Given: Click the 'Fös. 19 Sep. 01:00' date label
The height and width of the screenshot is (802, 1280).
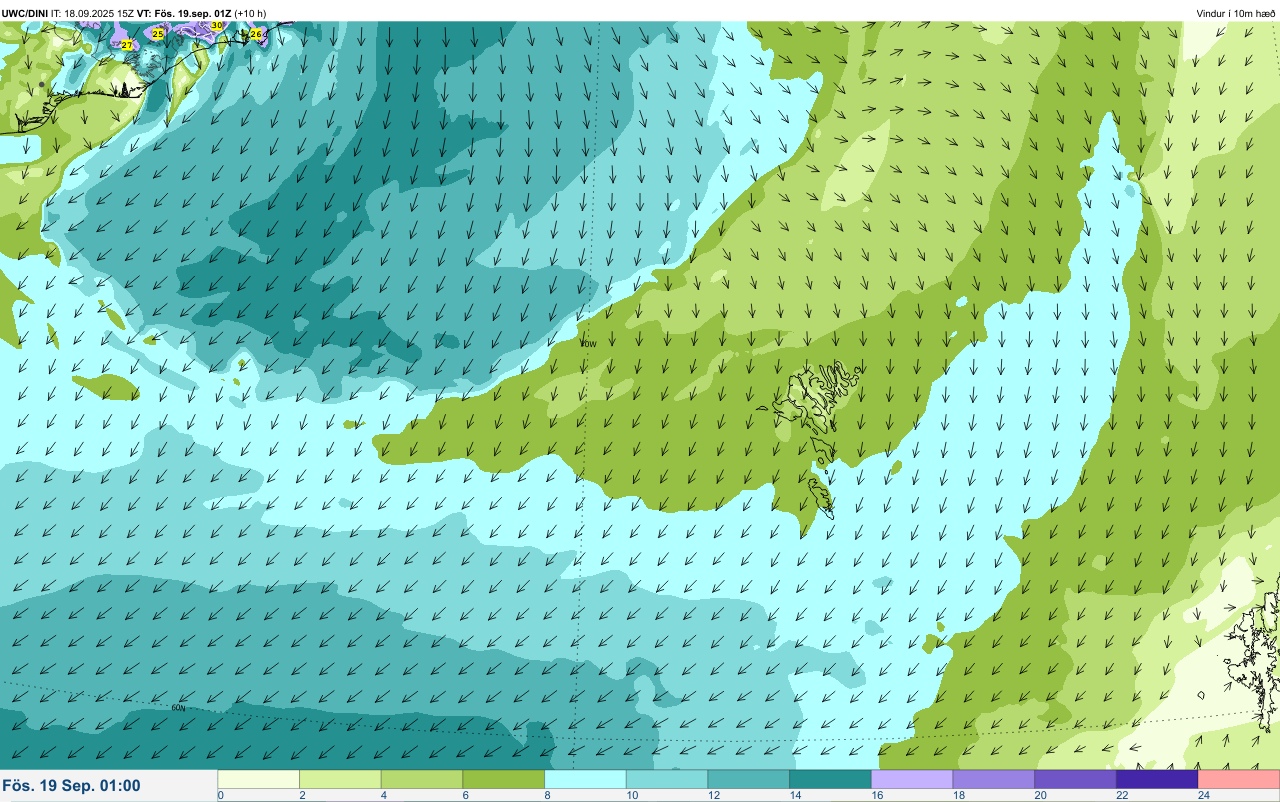Looking at the screenshot, I should pyautogui.click(x=71, y=786).
